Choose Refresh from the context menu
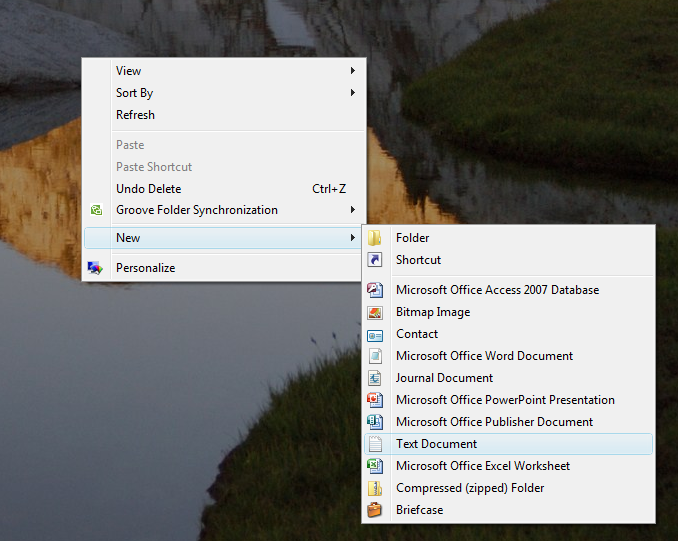The width and height of the screenshot is (678, 541). click(224, 115)
